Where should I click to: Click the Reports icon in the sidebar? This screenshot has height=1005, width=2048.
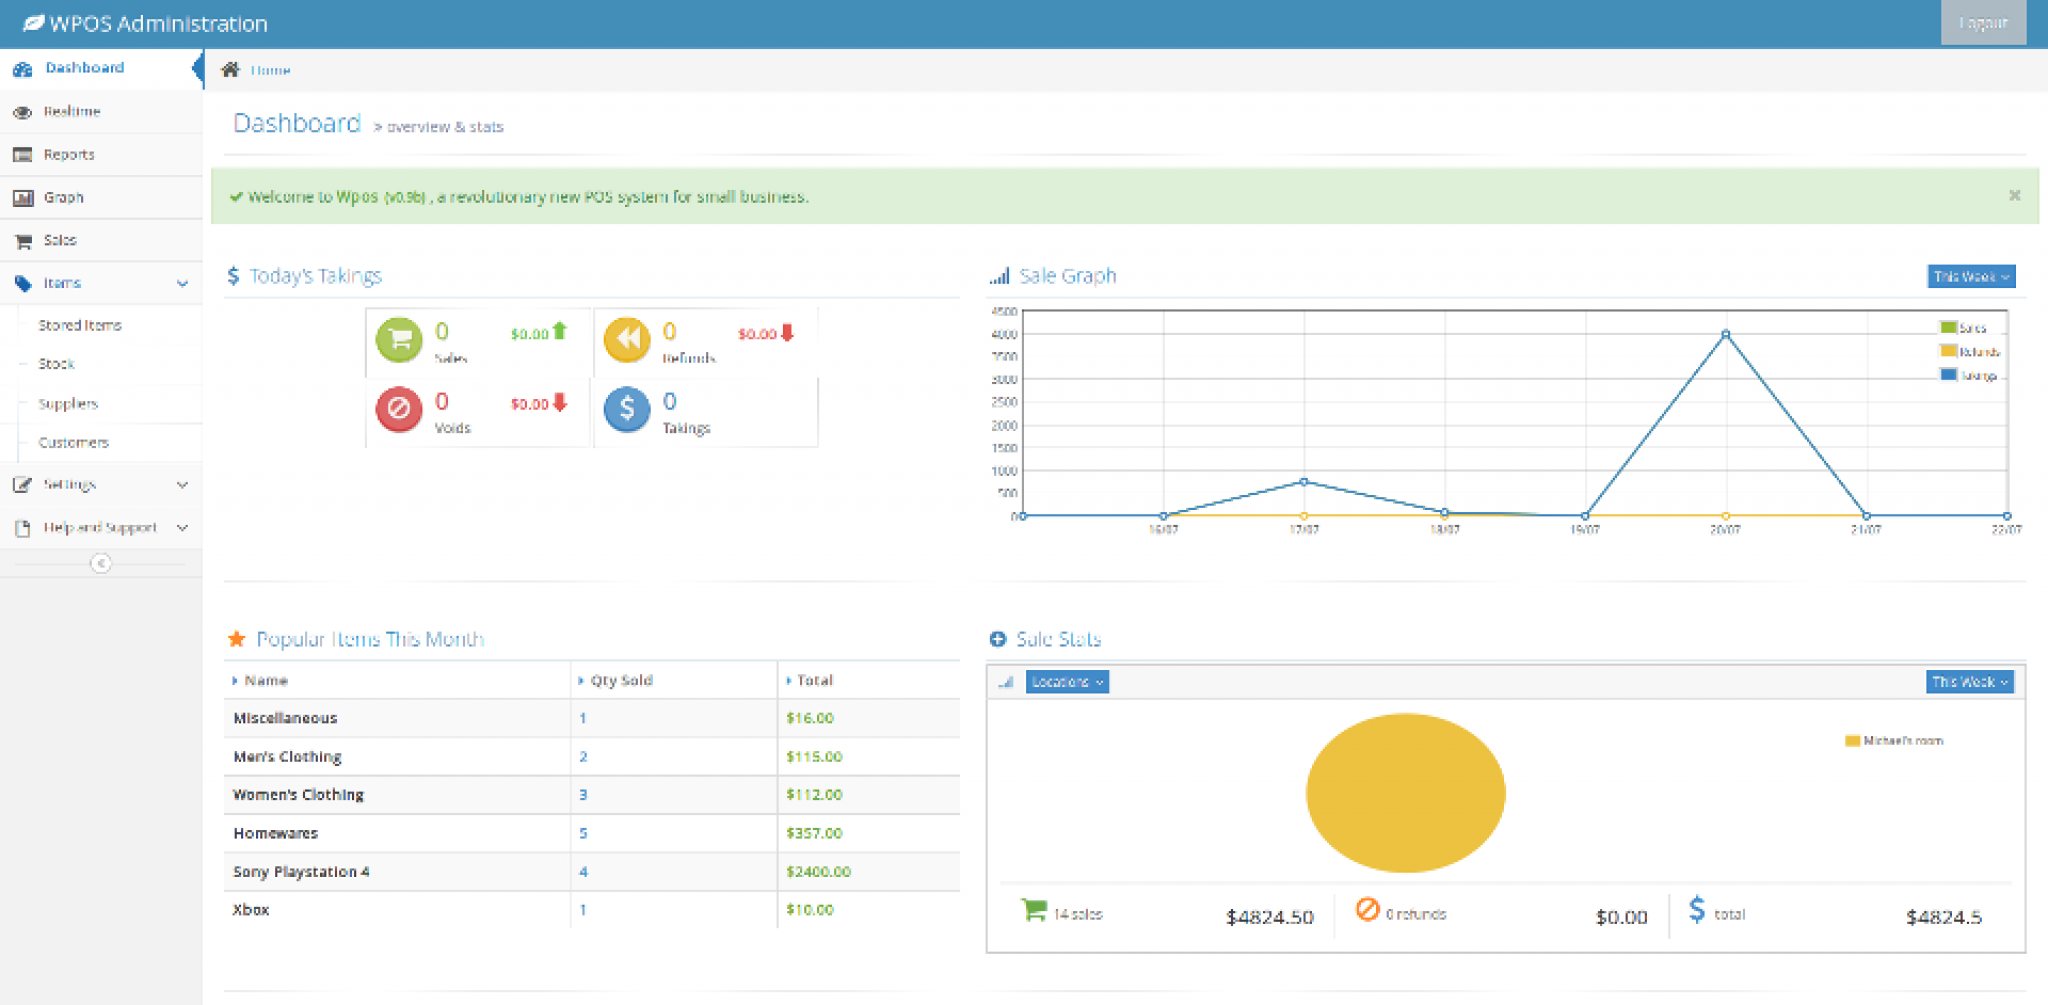[x=22, y=154]
